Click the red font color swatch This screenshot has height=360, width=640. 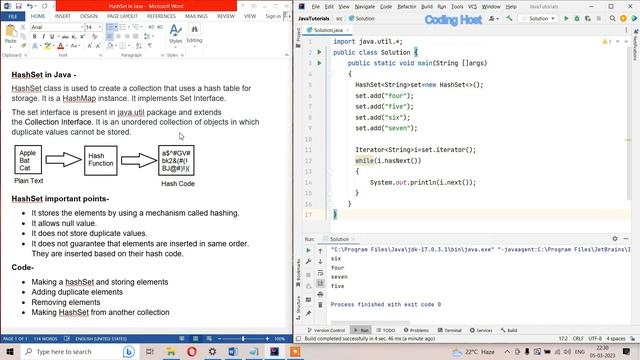pos(60,46)
